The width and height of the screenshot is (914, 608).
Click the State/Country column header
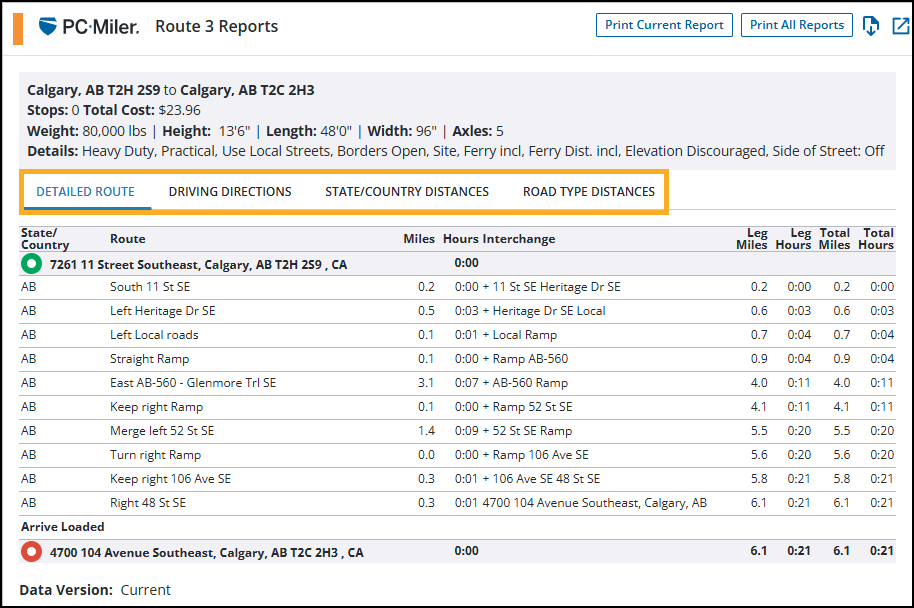point(45,239)
